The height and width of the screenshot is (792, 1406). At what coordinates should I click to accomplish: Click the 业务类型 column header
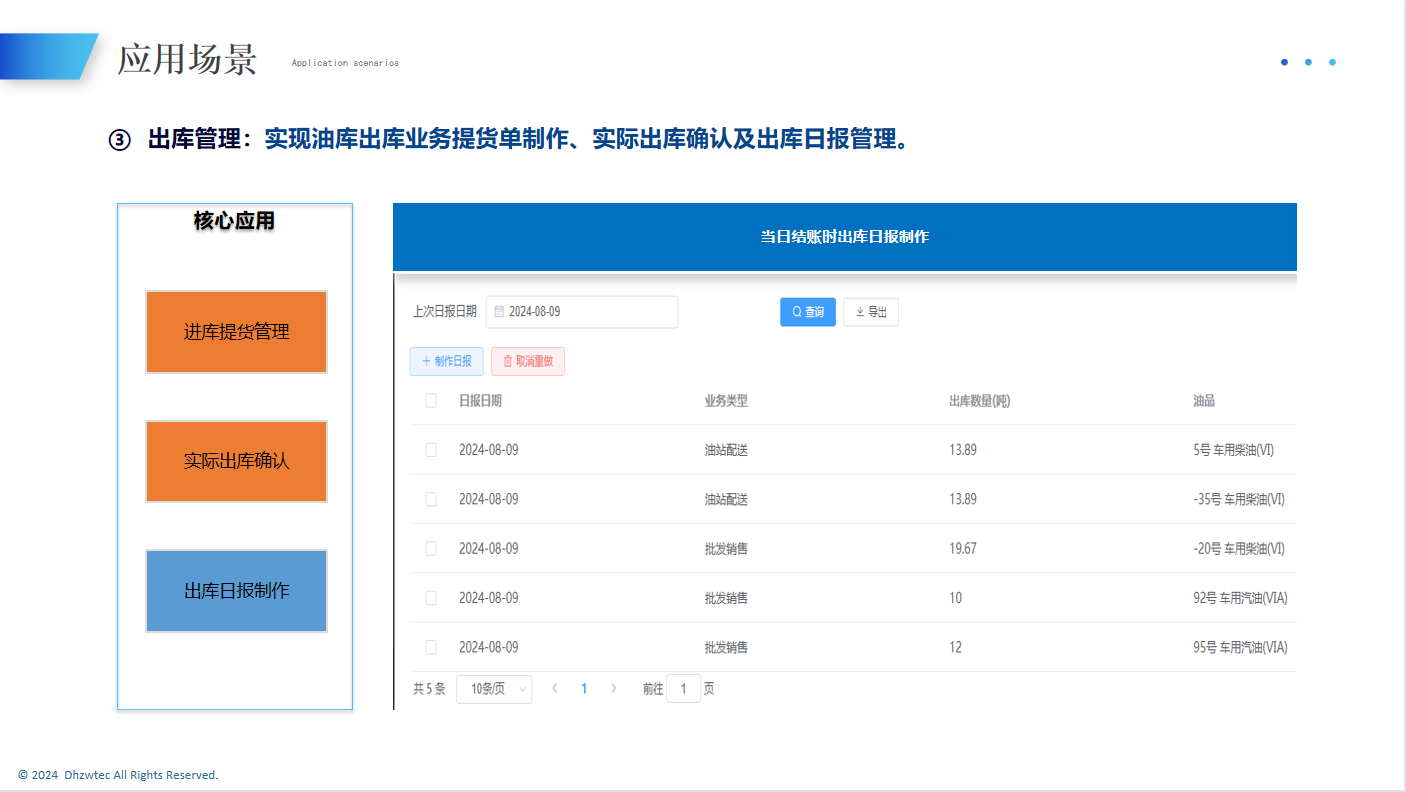pyautogui.click(x=726, y=401)
